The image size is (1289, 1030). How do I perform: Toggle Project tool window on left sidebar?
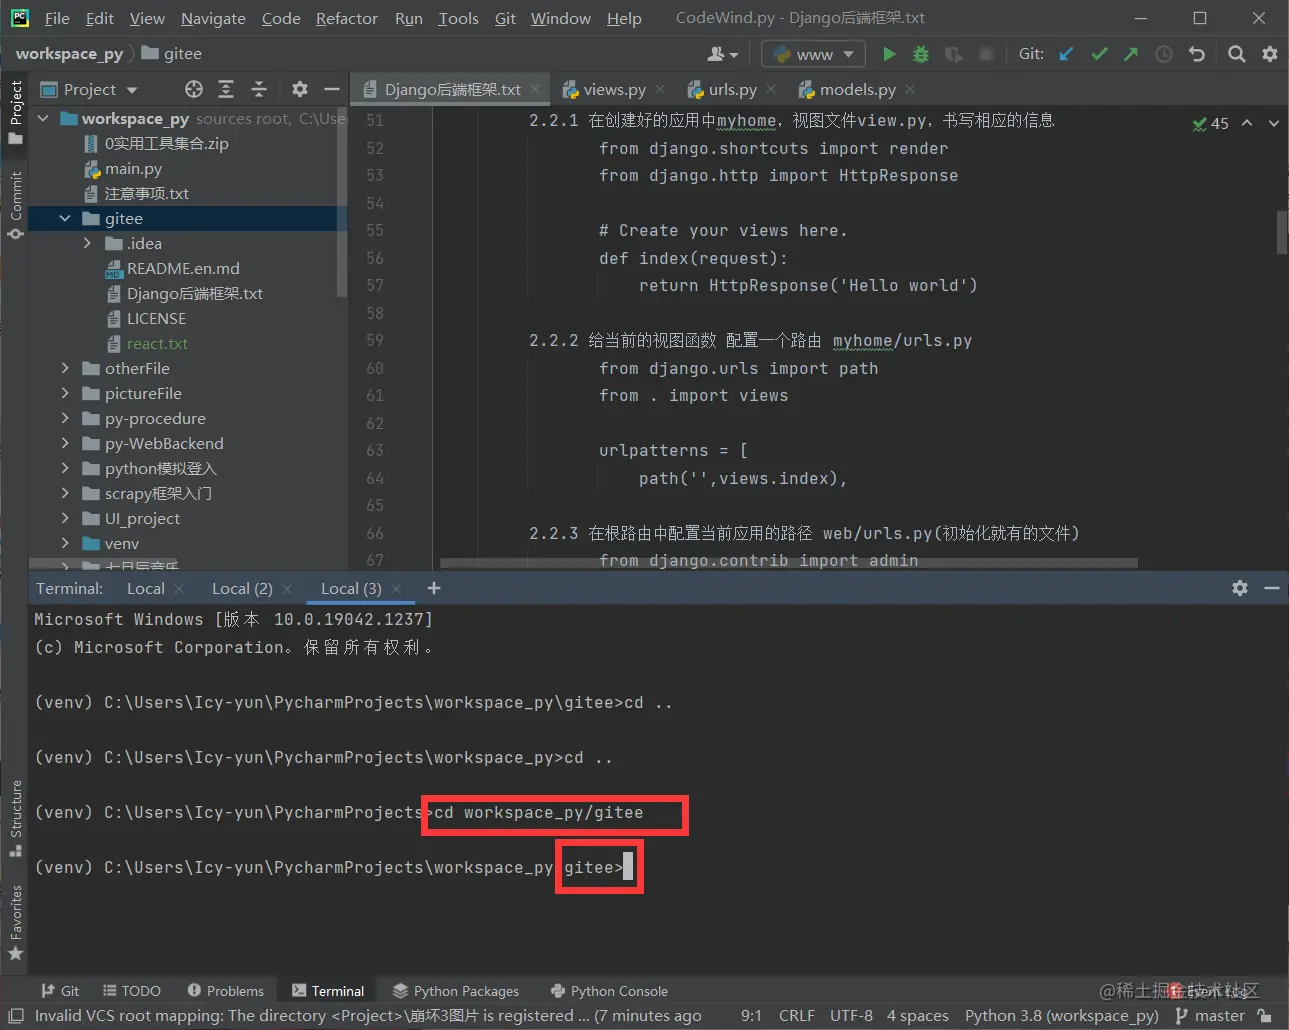(x=15, y=111)
